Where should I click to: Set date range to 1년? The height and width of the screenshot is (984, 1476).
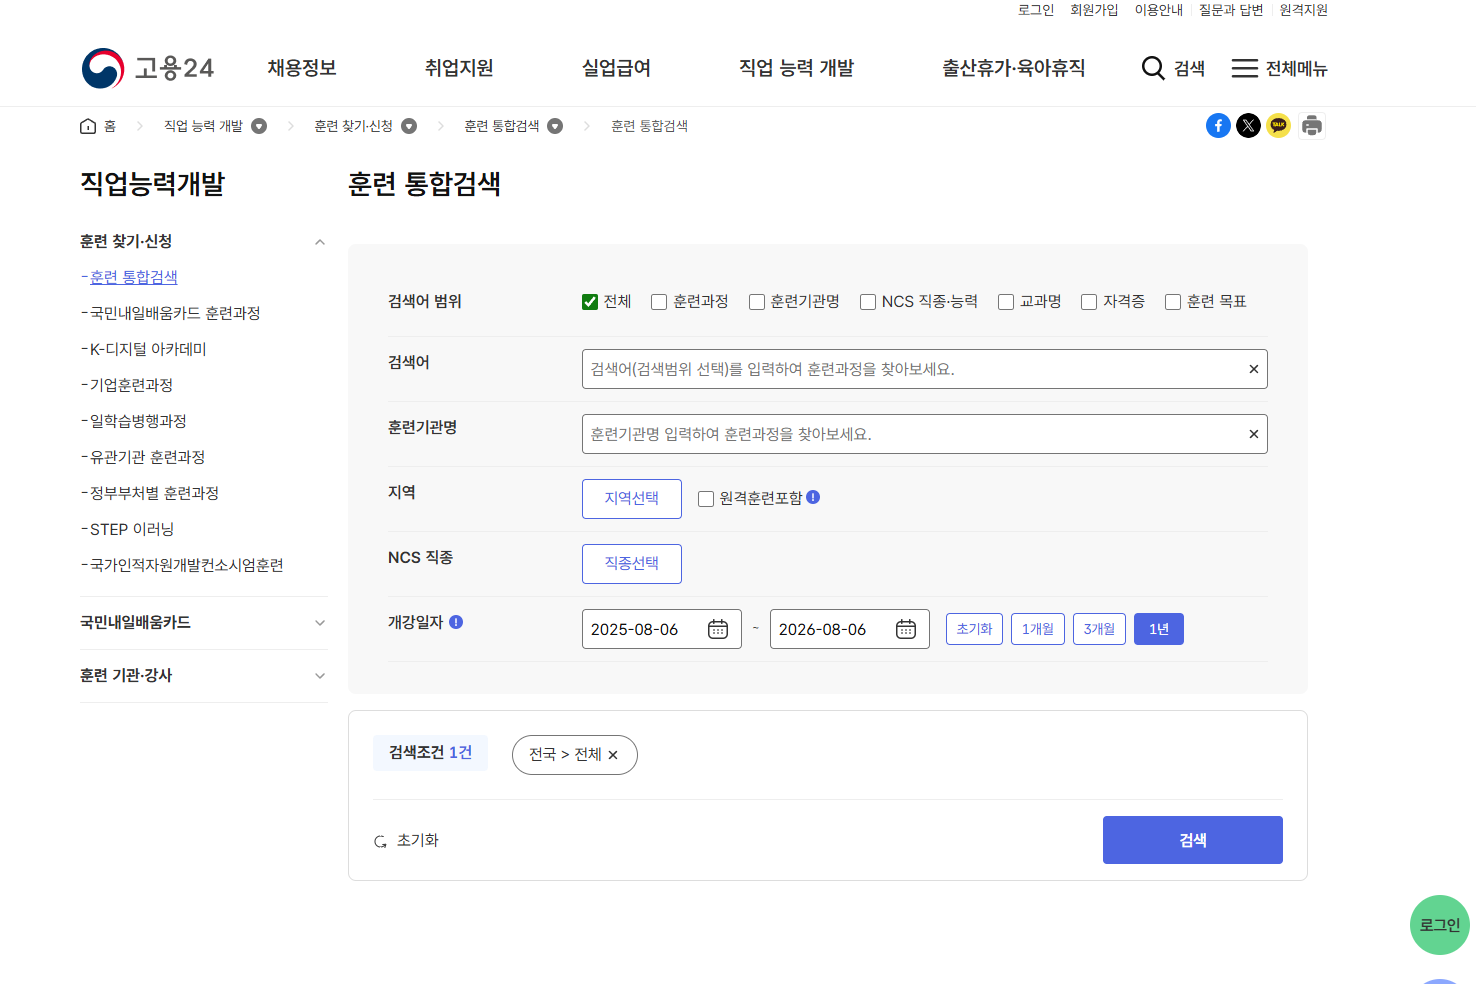(x=1159, y=629)
